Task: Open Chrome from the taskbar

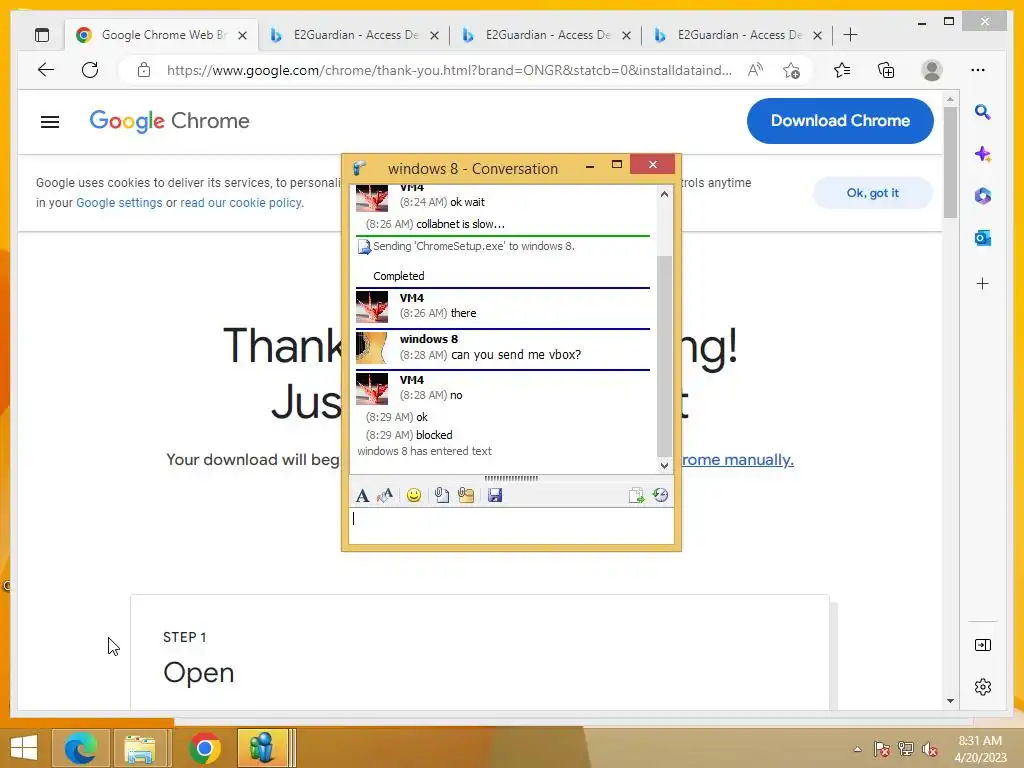Action: point(204,748)
